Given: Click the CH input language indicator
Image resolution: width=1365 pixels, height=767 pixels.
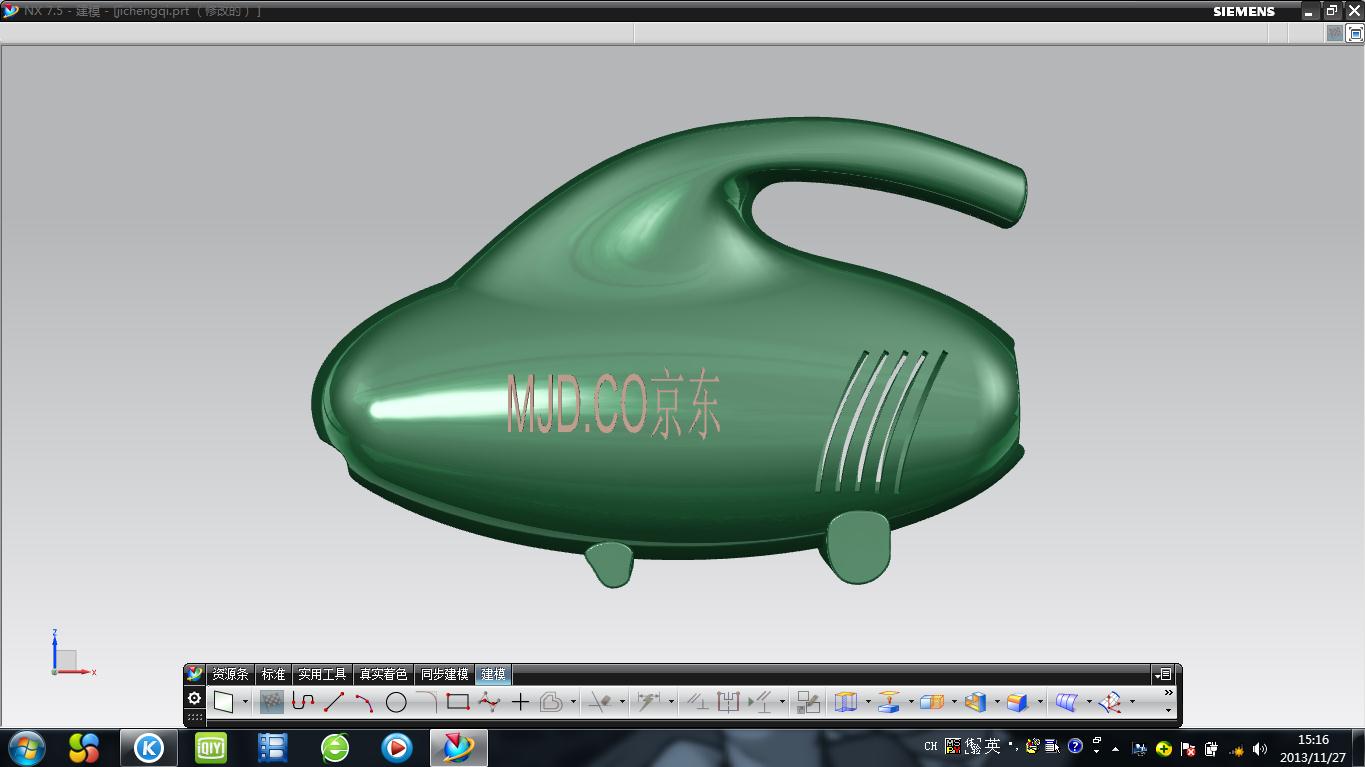Looking at the screenshot, I should [x=931, y=746].
